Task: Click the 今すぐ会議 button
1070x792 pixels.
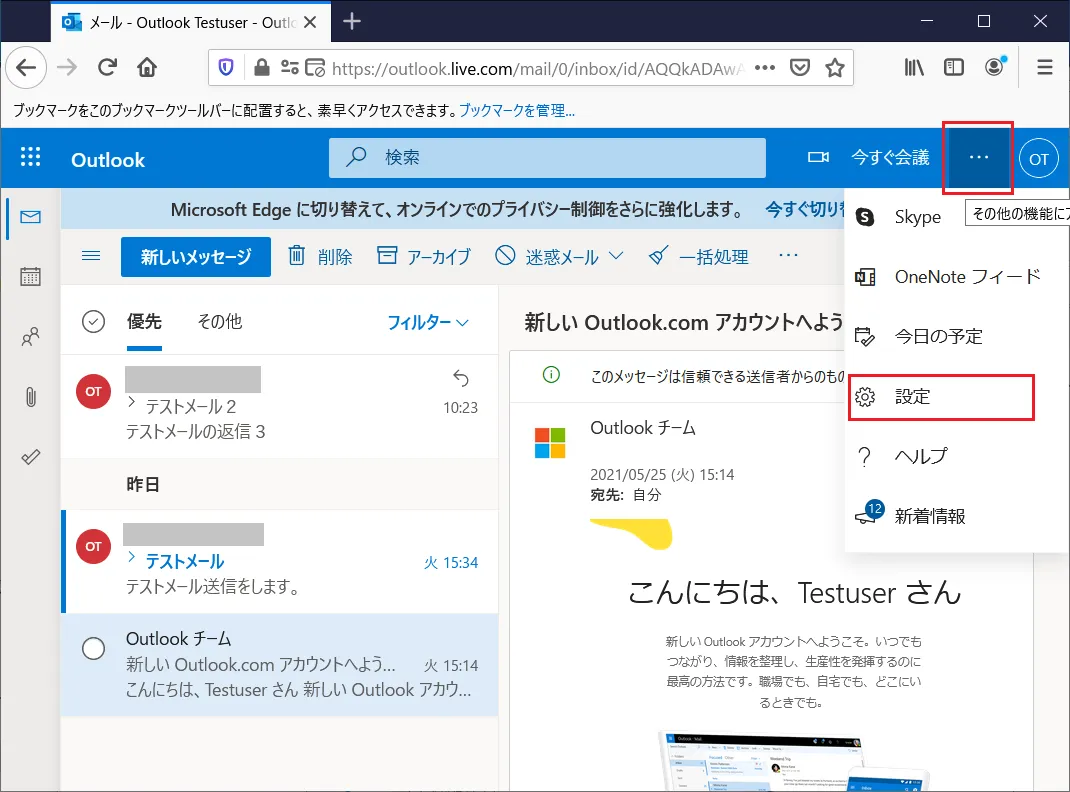Action: [890, 158]
